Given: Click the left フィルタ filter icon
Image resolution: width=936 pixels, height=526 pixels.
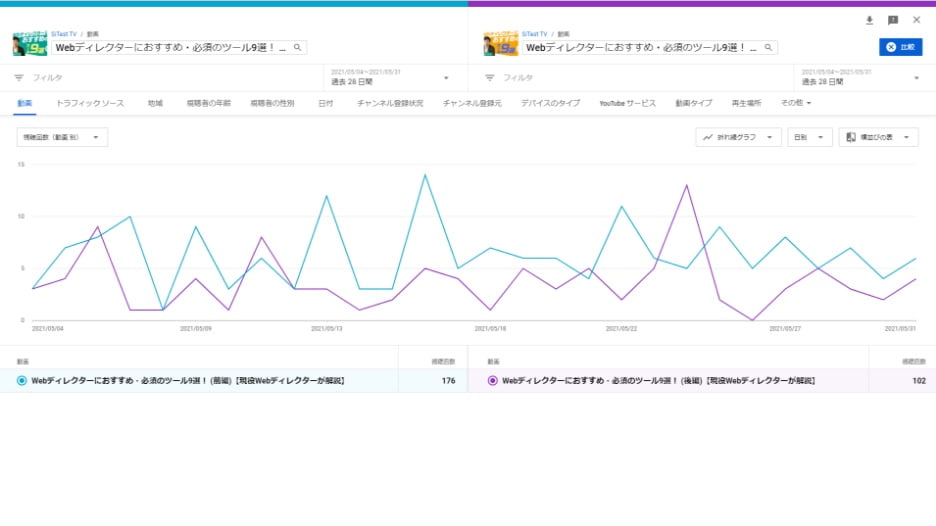Looking at the screenshot, I should pyautogui.click(x=19, y=78).
